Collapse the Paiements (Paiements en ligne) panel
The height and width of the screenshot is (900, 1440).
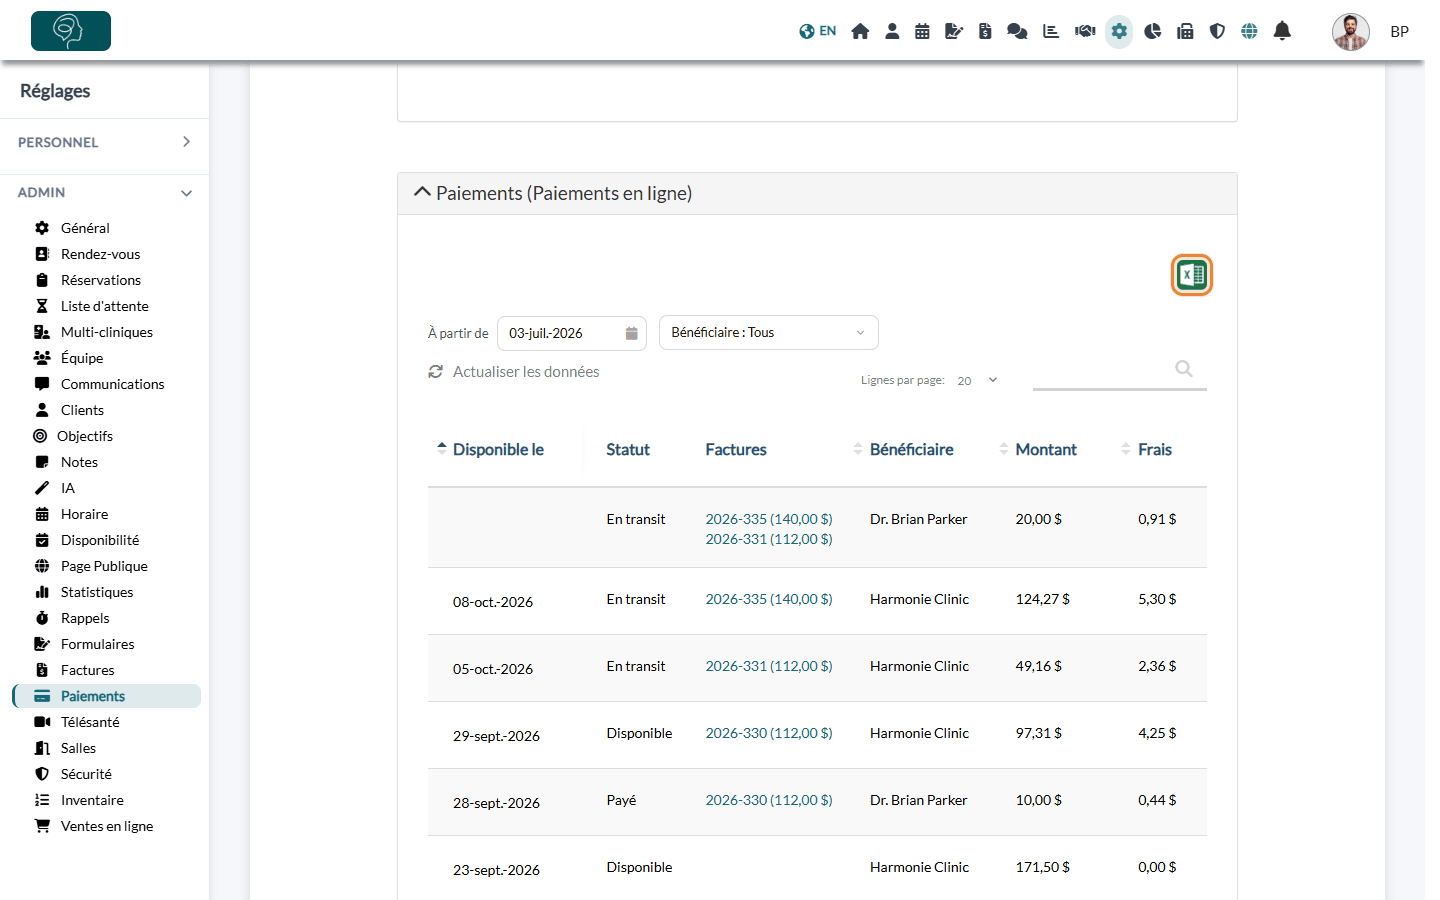422,192
